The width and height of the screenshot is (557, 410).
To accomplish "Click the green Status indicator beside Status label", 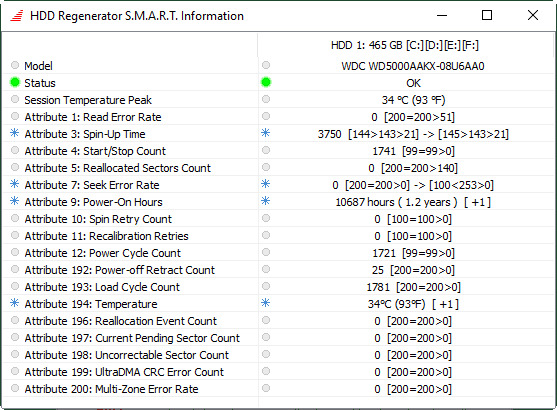I will pos(15,82).
